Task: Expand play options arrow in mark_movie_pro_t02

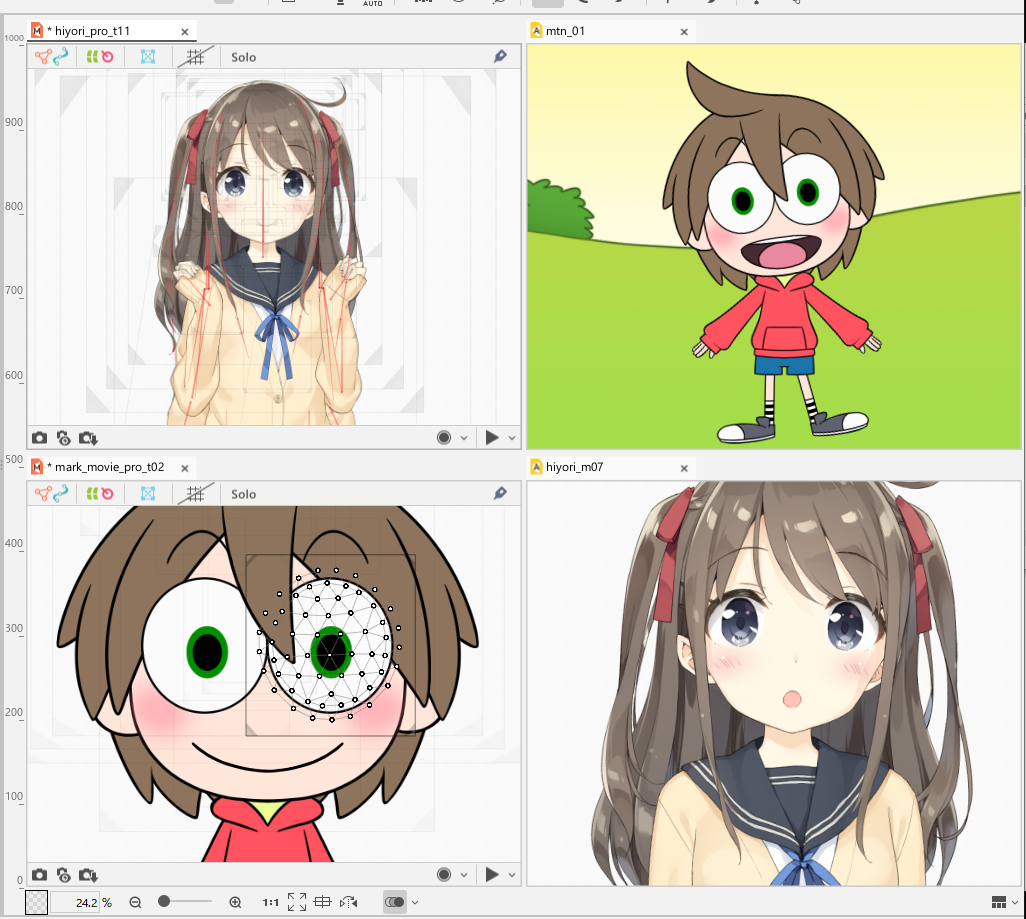Action: point(512,875)
